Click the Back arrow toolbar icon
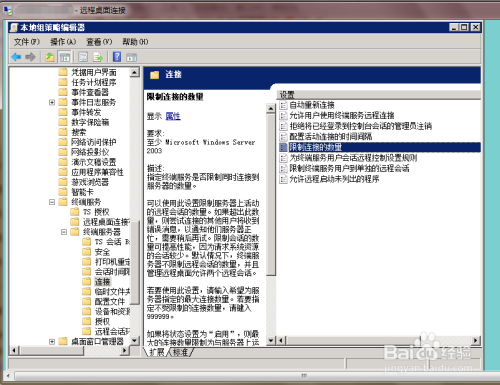Viewport: 500px width, 385px height. 16,57
